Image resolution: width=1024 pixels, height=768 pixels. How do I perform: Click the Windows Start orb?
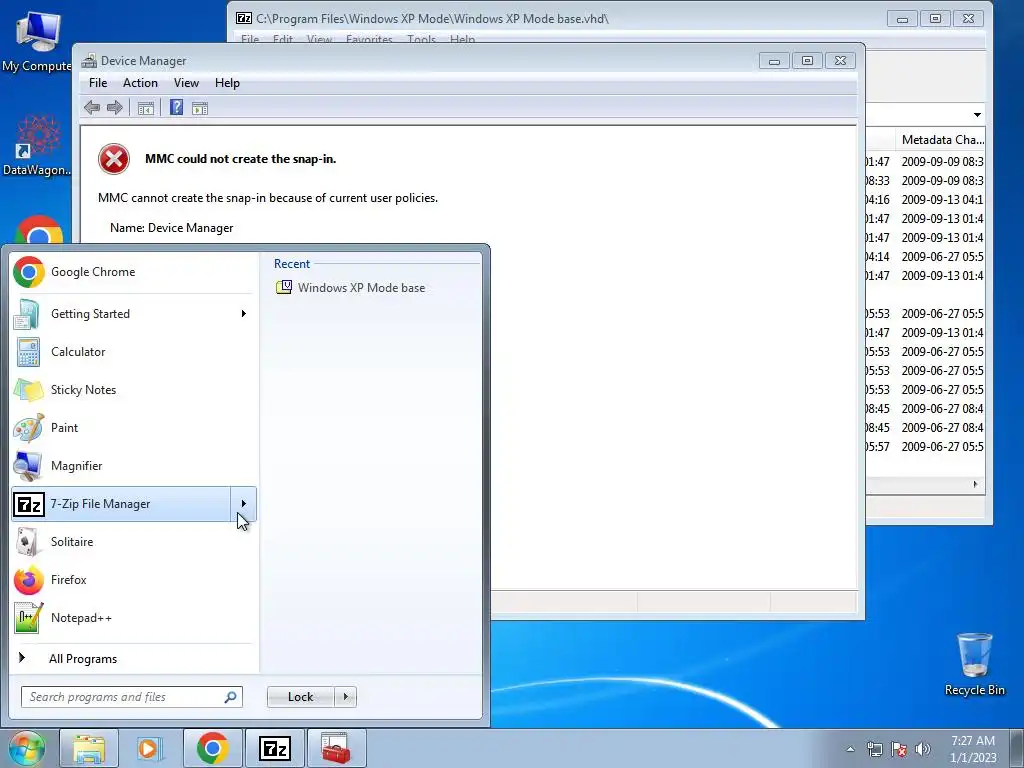(27, 748)
